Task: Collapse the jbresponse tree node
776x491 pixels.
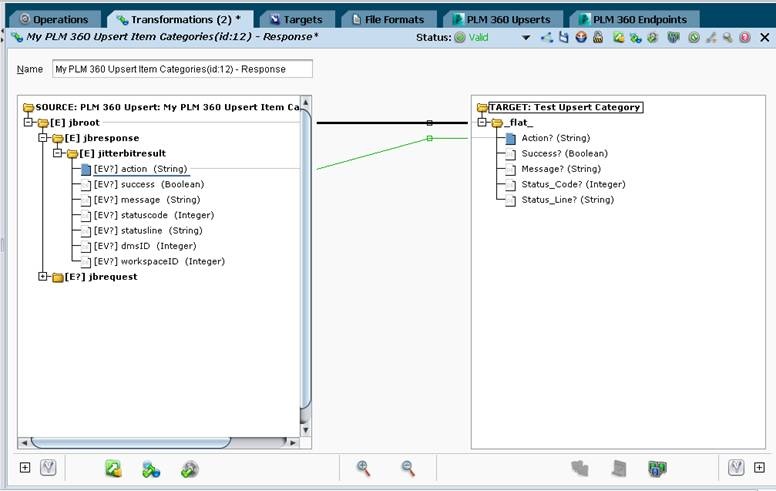Action: [43, 138]
